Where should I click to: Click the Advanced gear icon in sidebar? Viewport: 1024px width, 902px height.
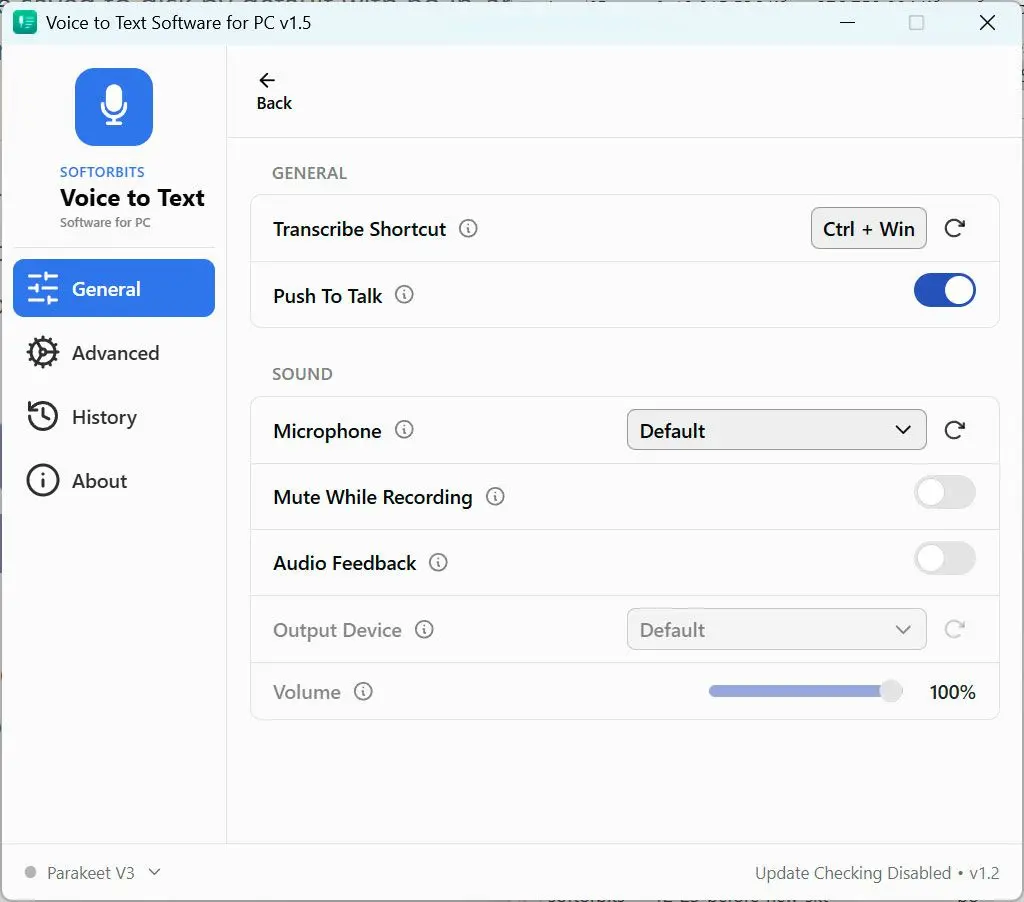coord(43,353)
